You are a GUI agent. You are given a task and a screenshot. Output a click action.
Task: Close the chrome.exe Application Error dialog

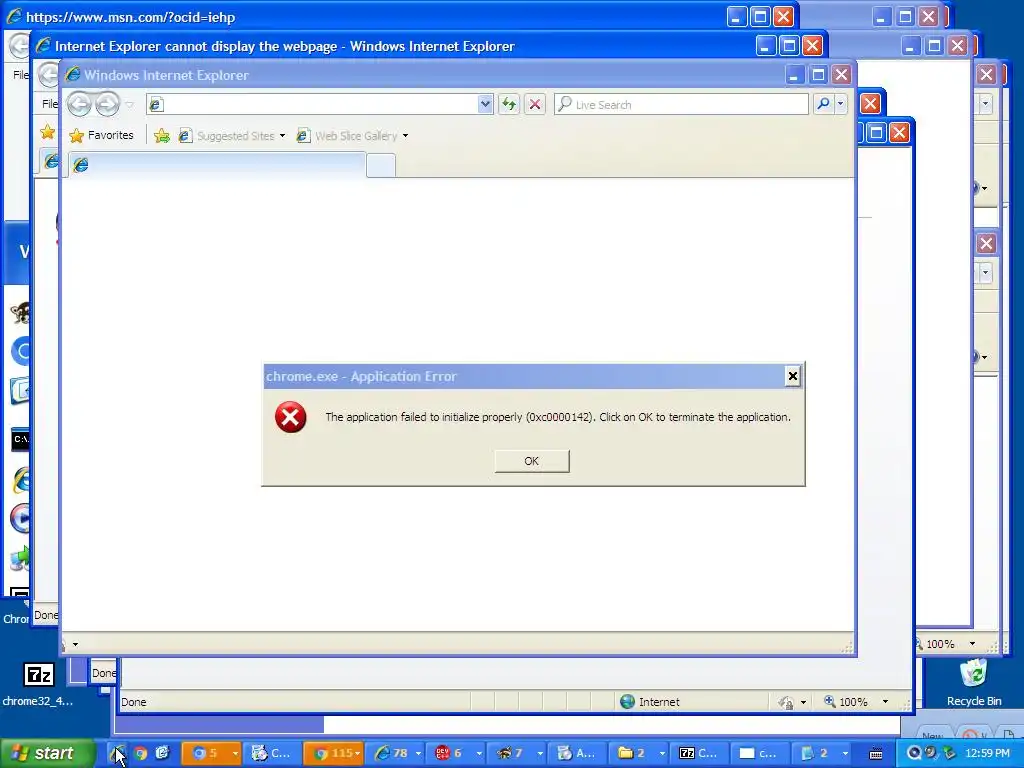(x=792, y=376)
